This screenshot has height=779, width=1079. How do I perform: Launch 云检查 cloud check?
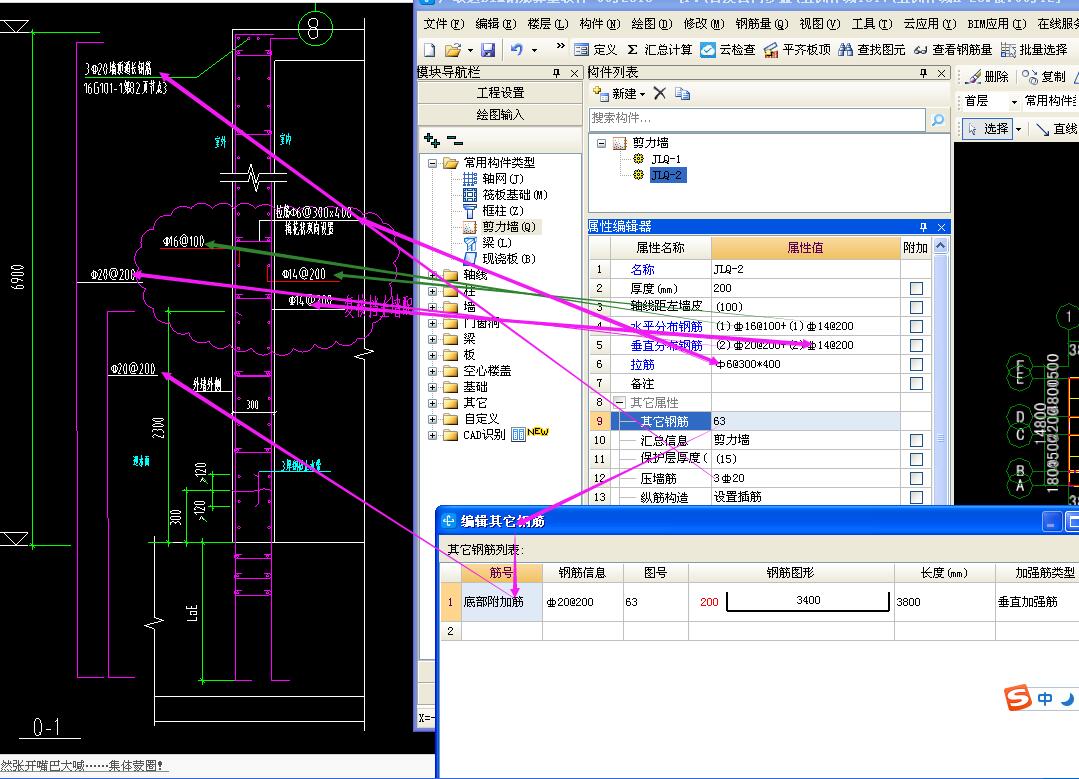pos(728,50)
